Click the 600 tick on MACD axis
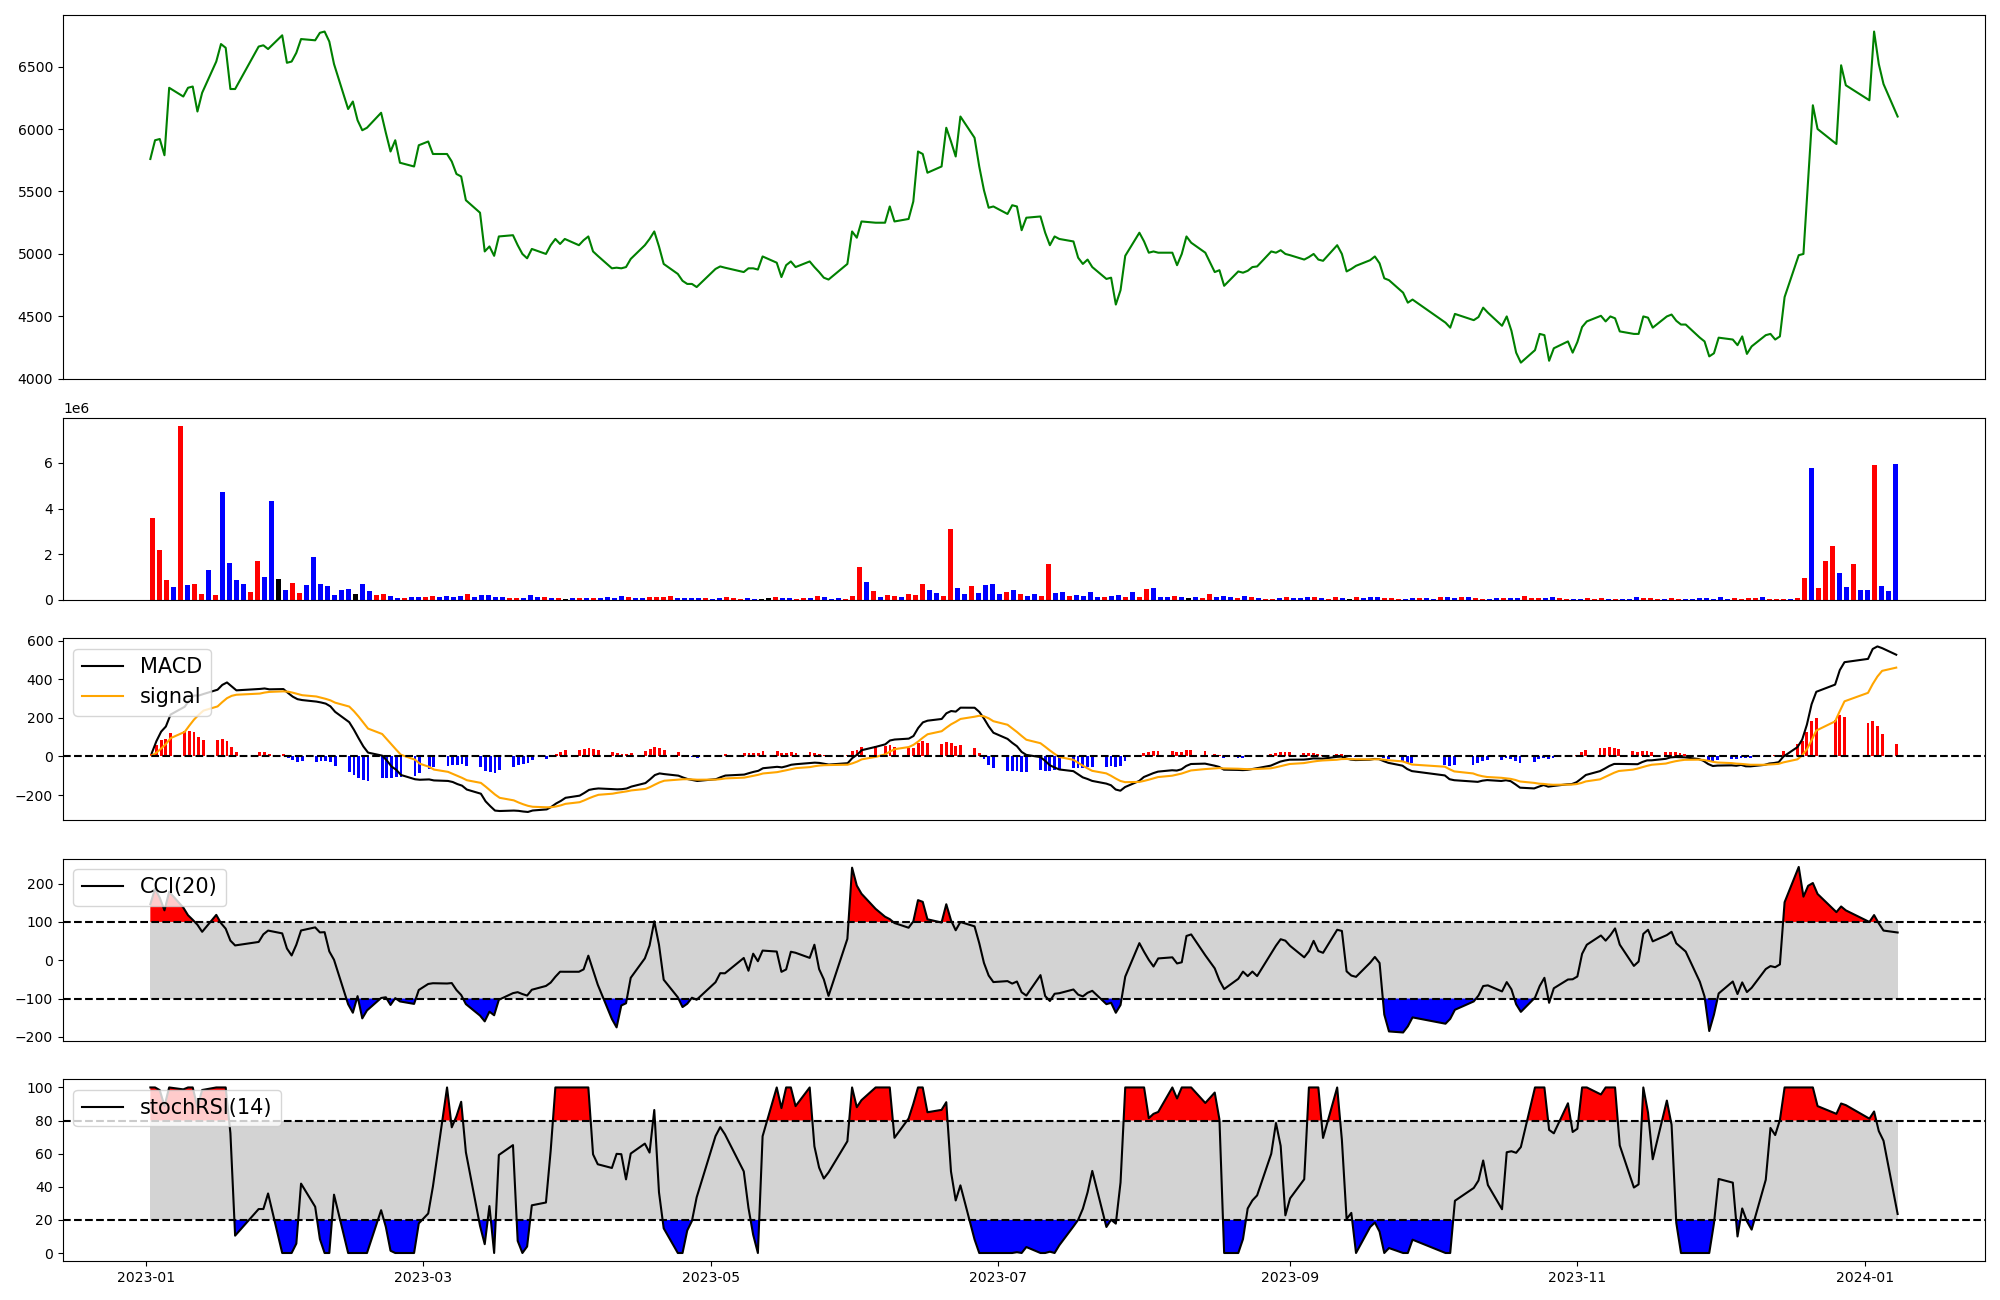 [41, 641]
